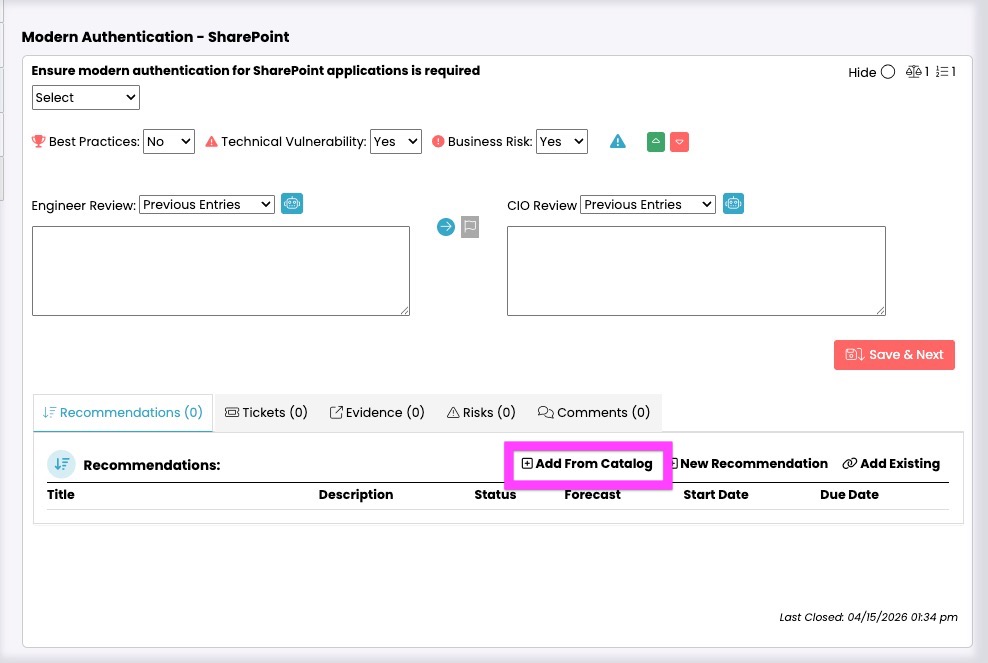The width and height of the screenshot is (988, 663).
Task: Toggle the Hide radio button
Action: pos(888,72)
